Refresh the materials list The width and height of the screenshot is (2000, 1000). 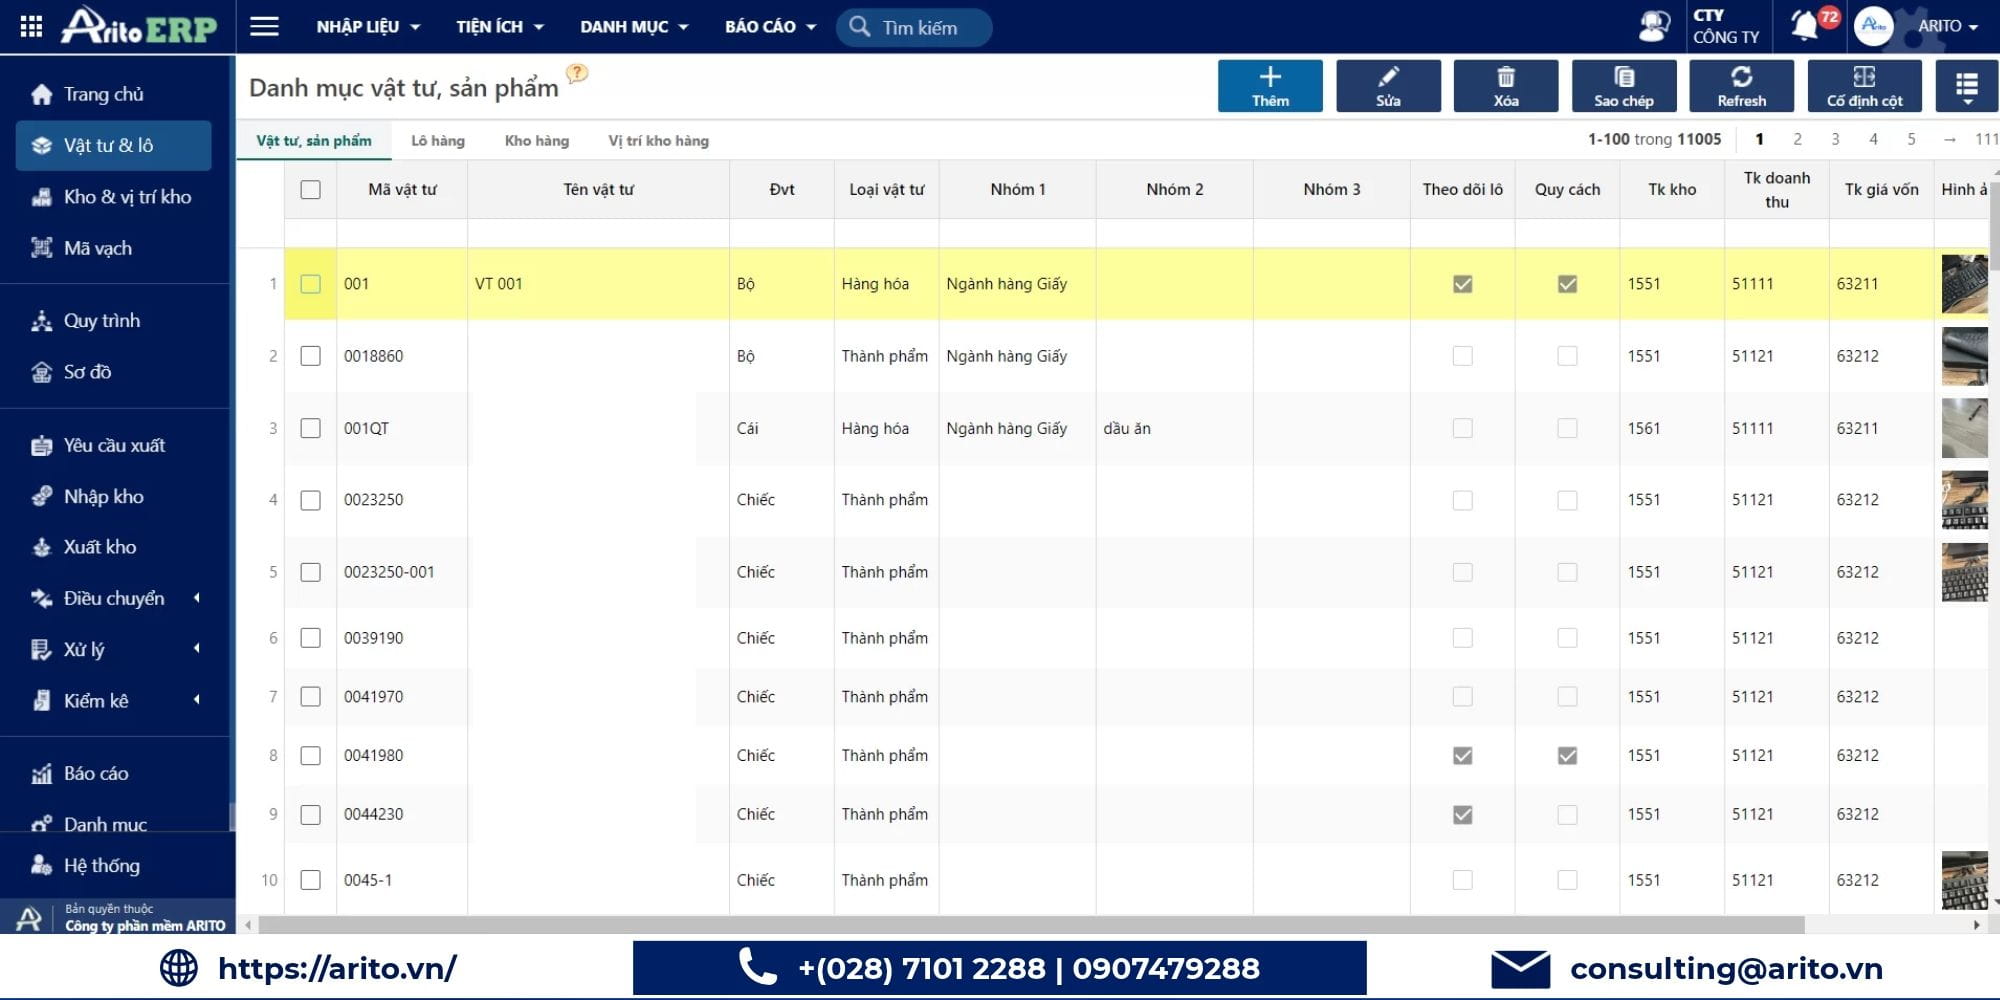point(1741,86)
